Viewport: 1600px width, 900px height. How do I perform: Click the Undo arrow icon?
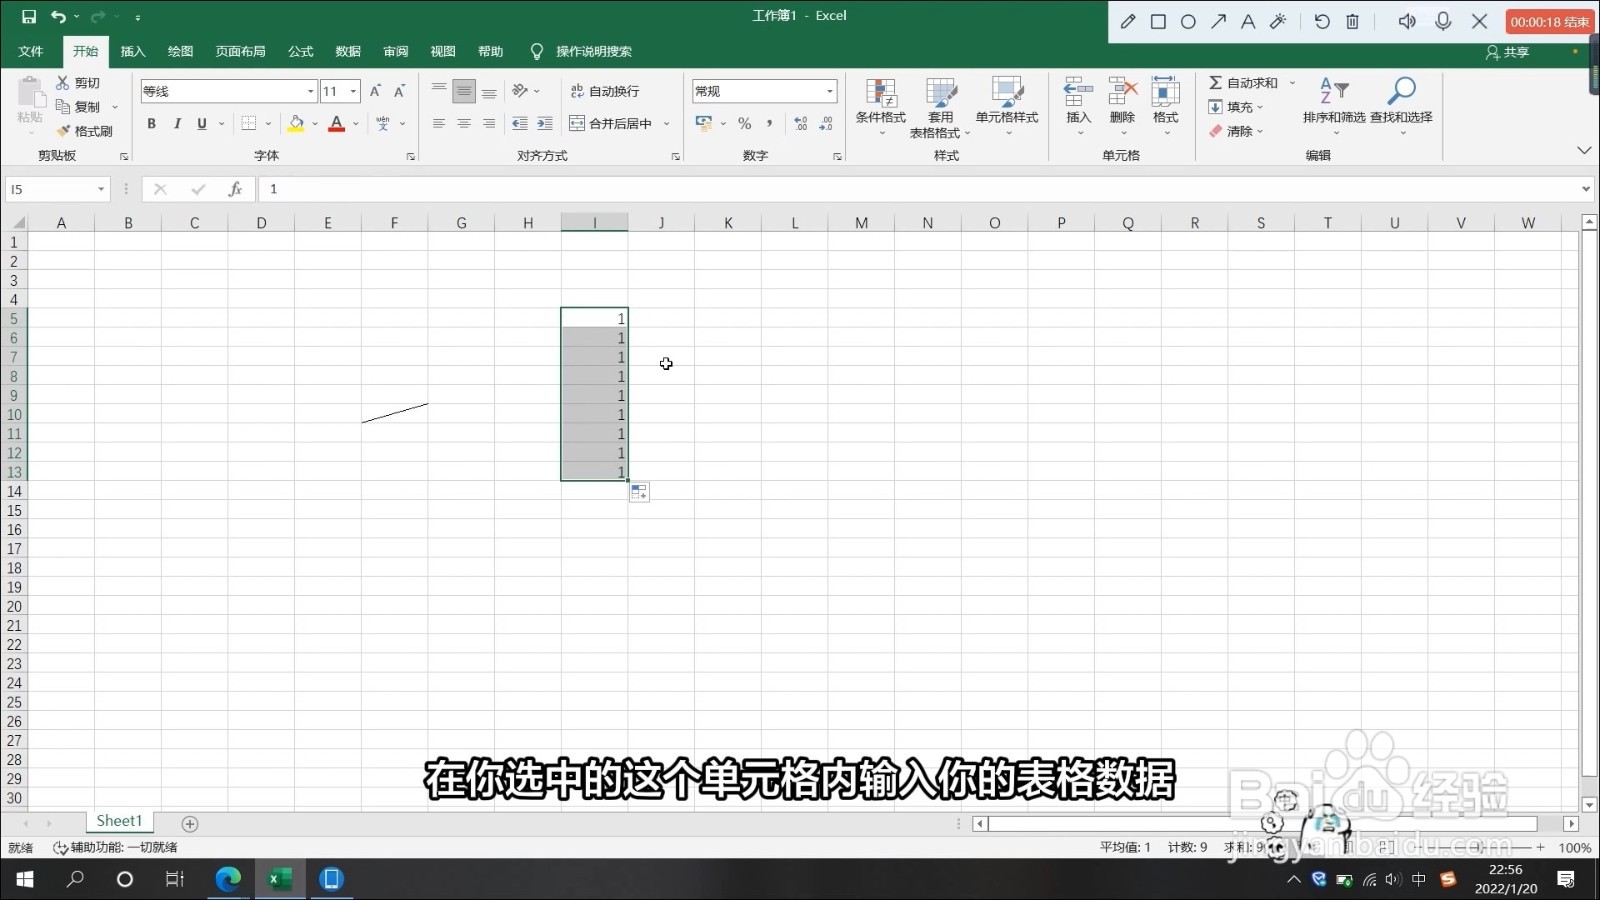58,16
